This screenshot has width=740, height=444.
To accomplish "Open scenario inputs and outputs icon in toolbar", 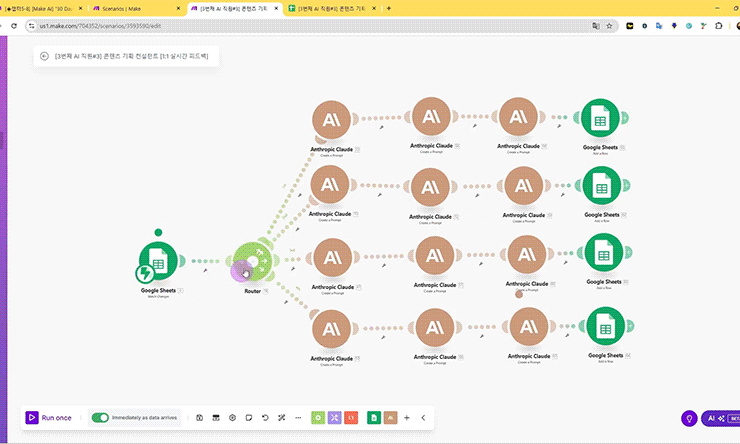I will pos(216,418).
